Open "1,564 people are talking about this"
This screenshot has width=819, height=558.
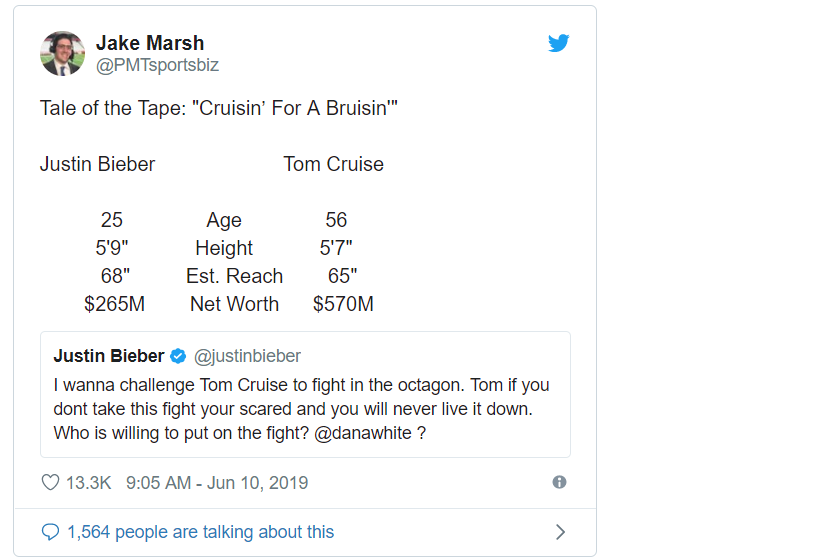(200, 532)
